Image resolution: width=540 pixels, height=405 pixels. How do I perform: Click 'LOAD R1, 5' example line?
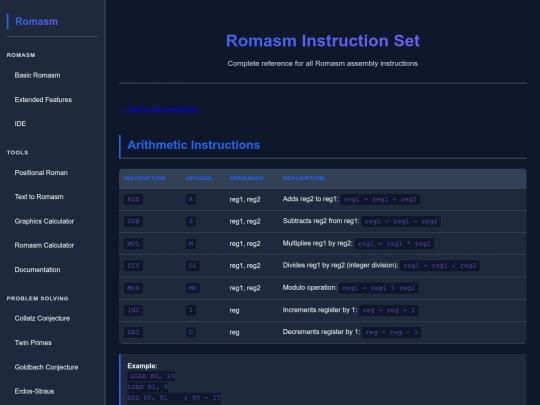[x=148, y=387]
